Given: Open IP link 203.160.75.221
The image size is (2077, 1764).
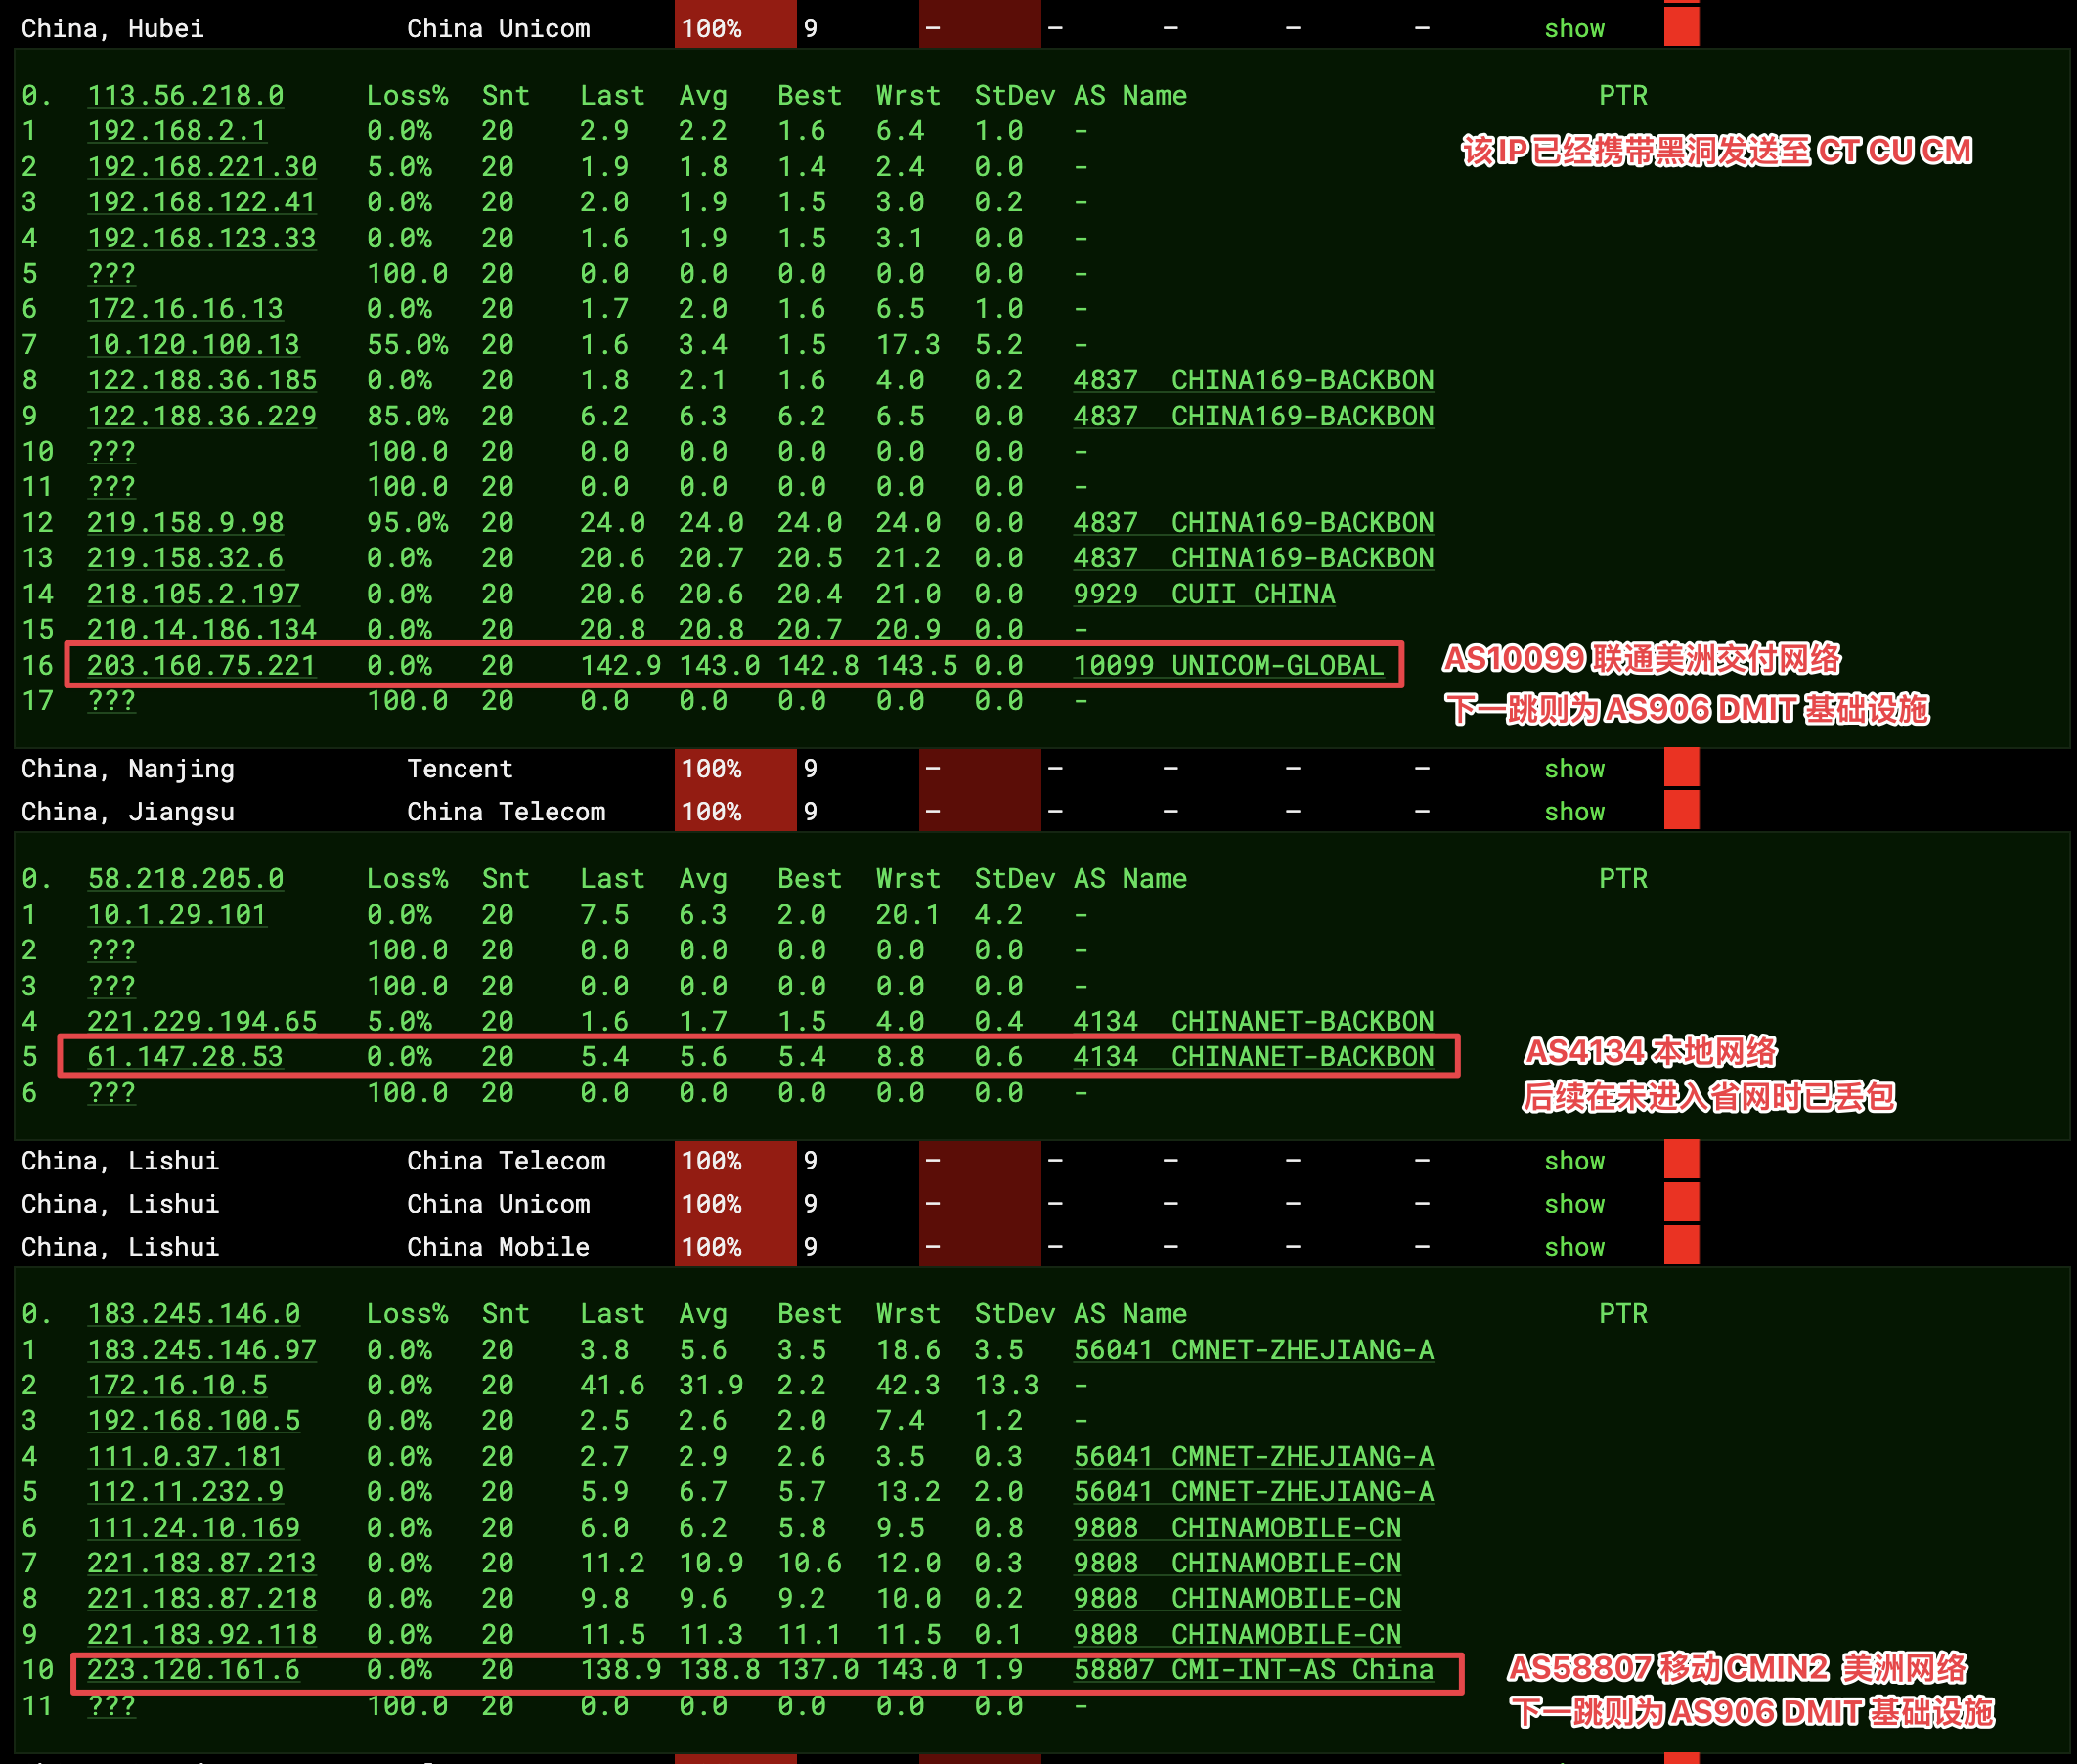Looking at the screenshot, I should pos(201,665).
